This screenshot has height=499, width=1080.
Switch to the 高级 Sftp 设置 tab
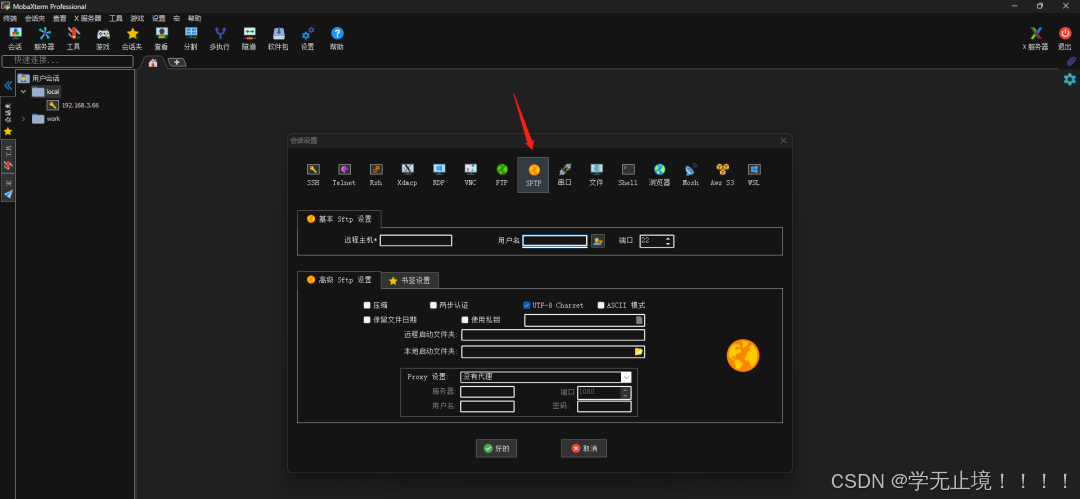pos(339,280)
